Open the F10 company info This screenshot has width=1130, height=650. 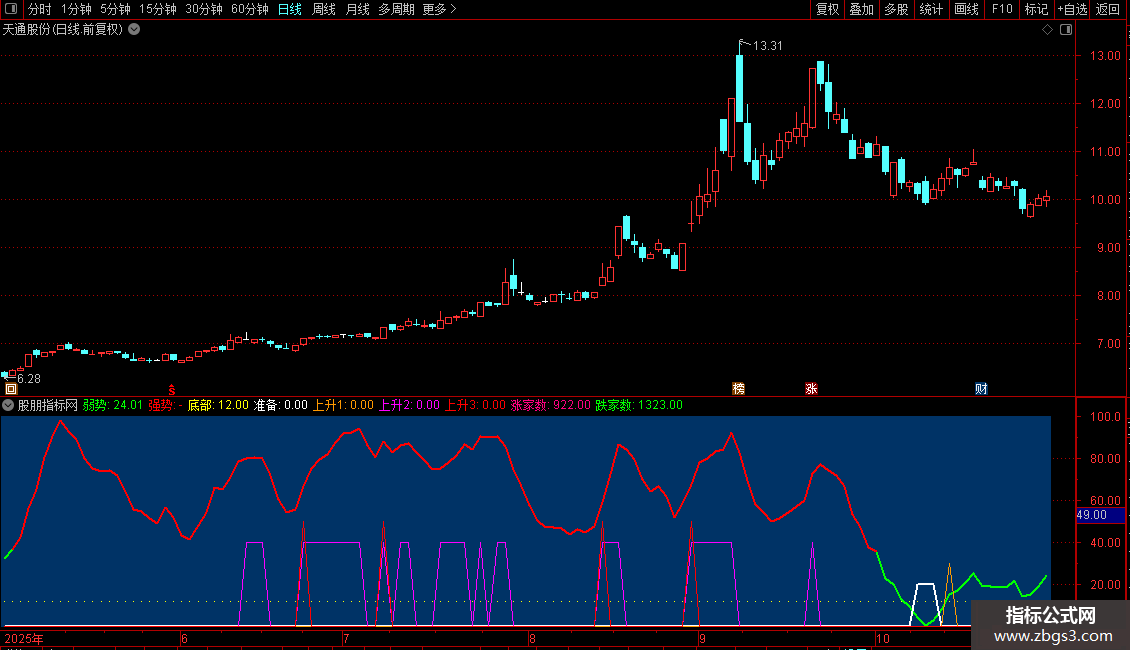[1001, 10]
